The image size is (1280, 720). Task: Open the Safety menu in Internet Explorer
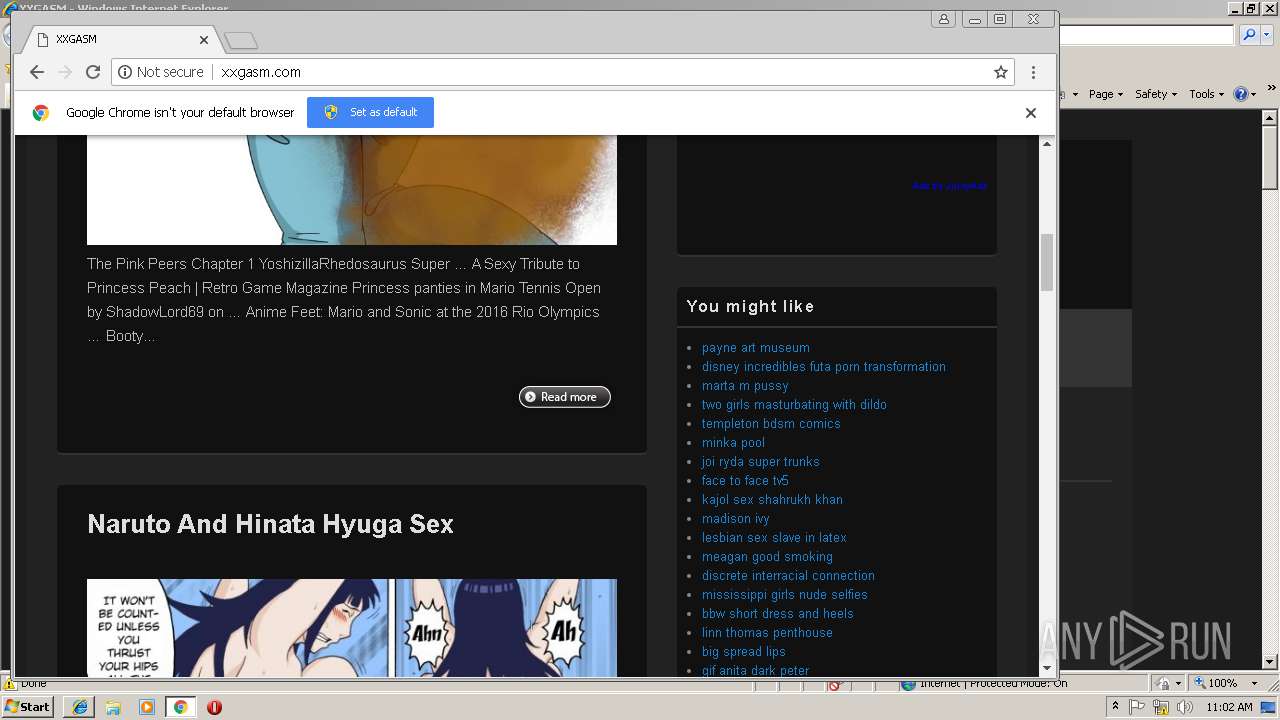[x=1156, y=94]
